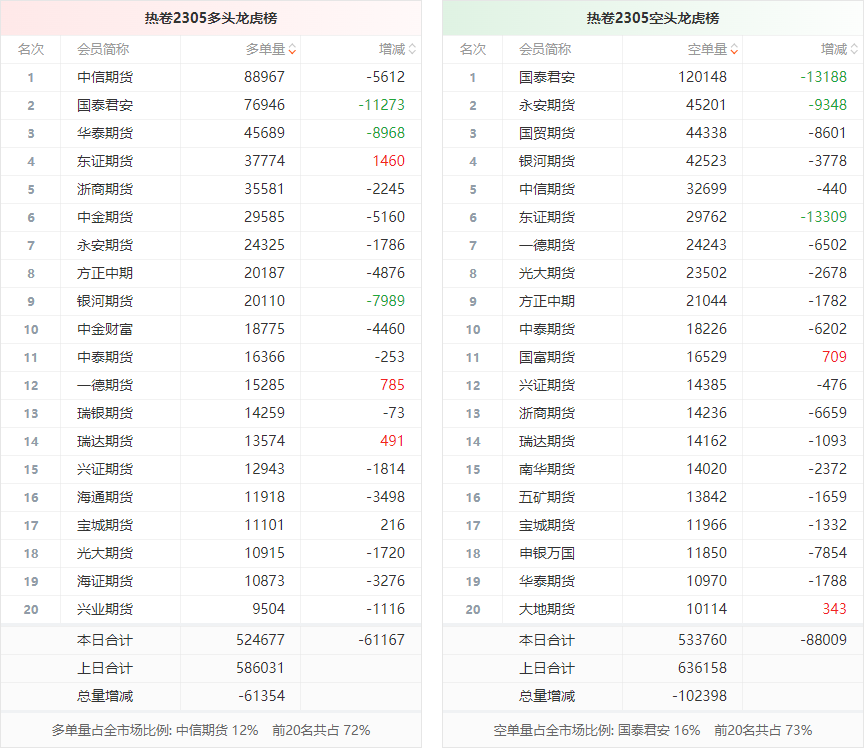
Task: Click sort arrows next to 增减 in long table
Action: (412, 49)
